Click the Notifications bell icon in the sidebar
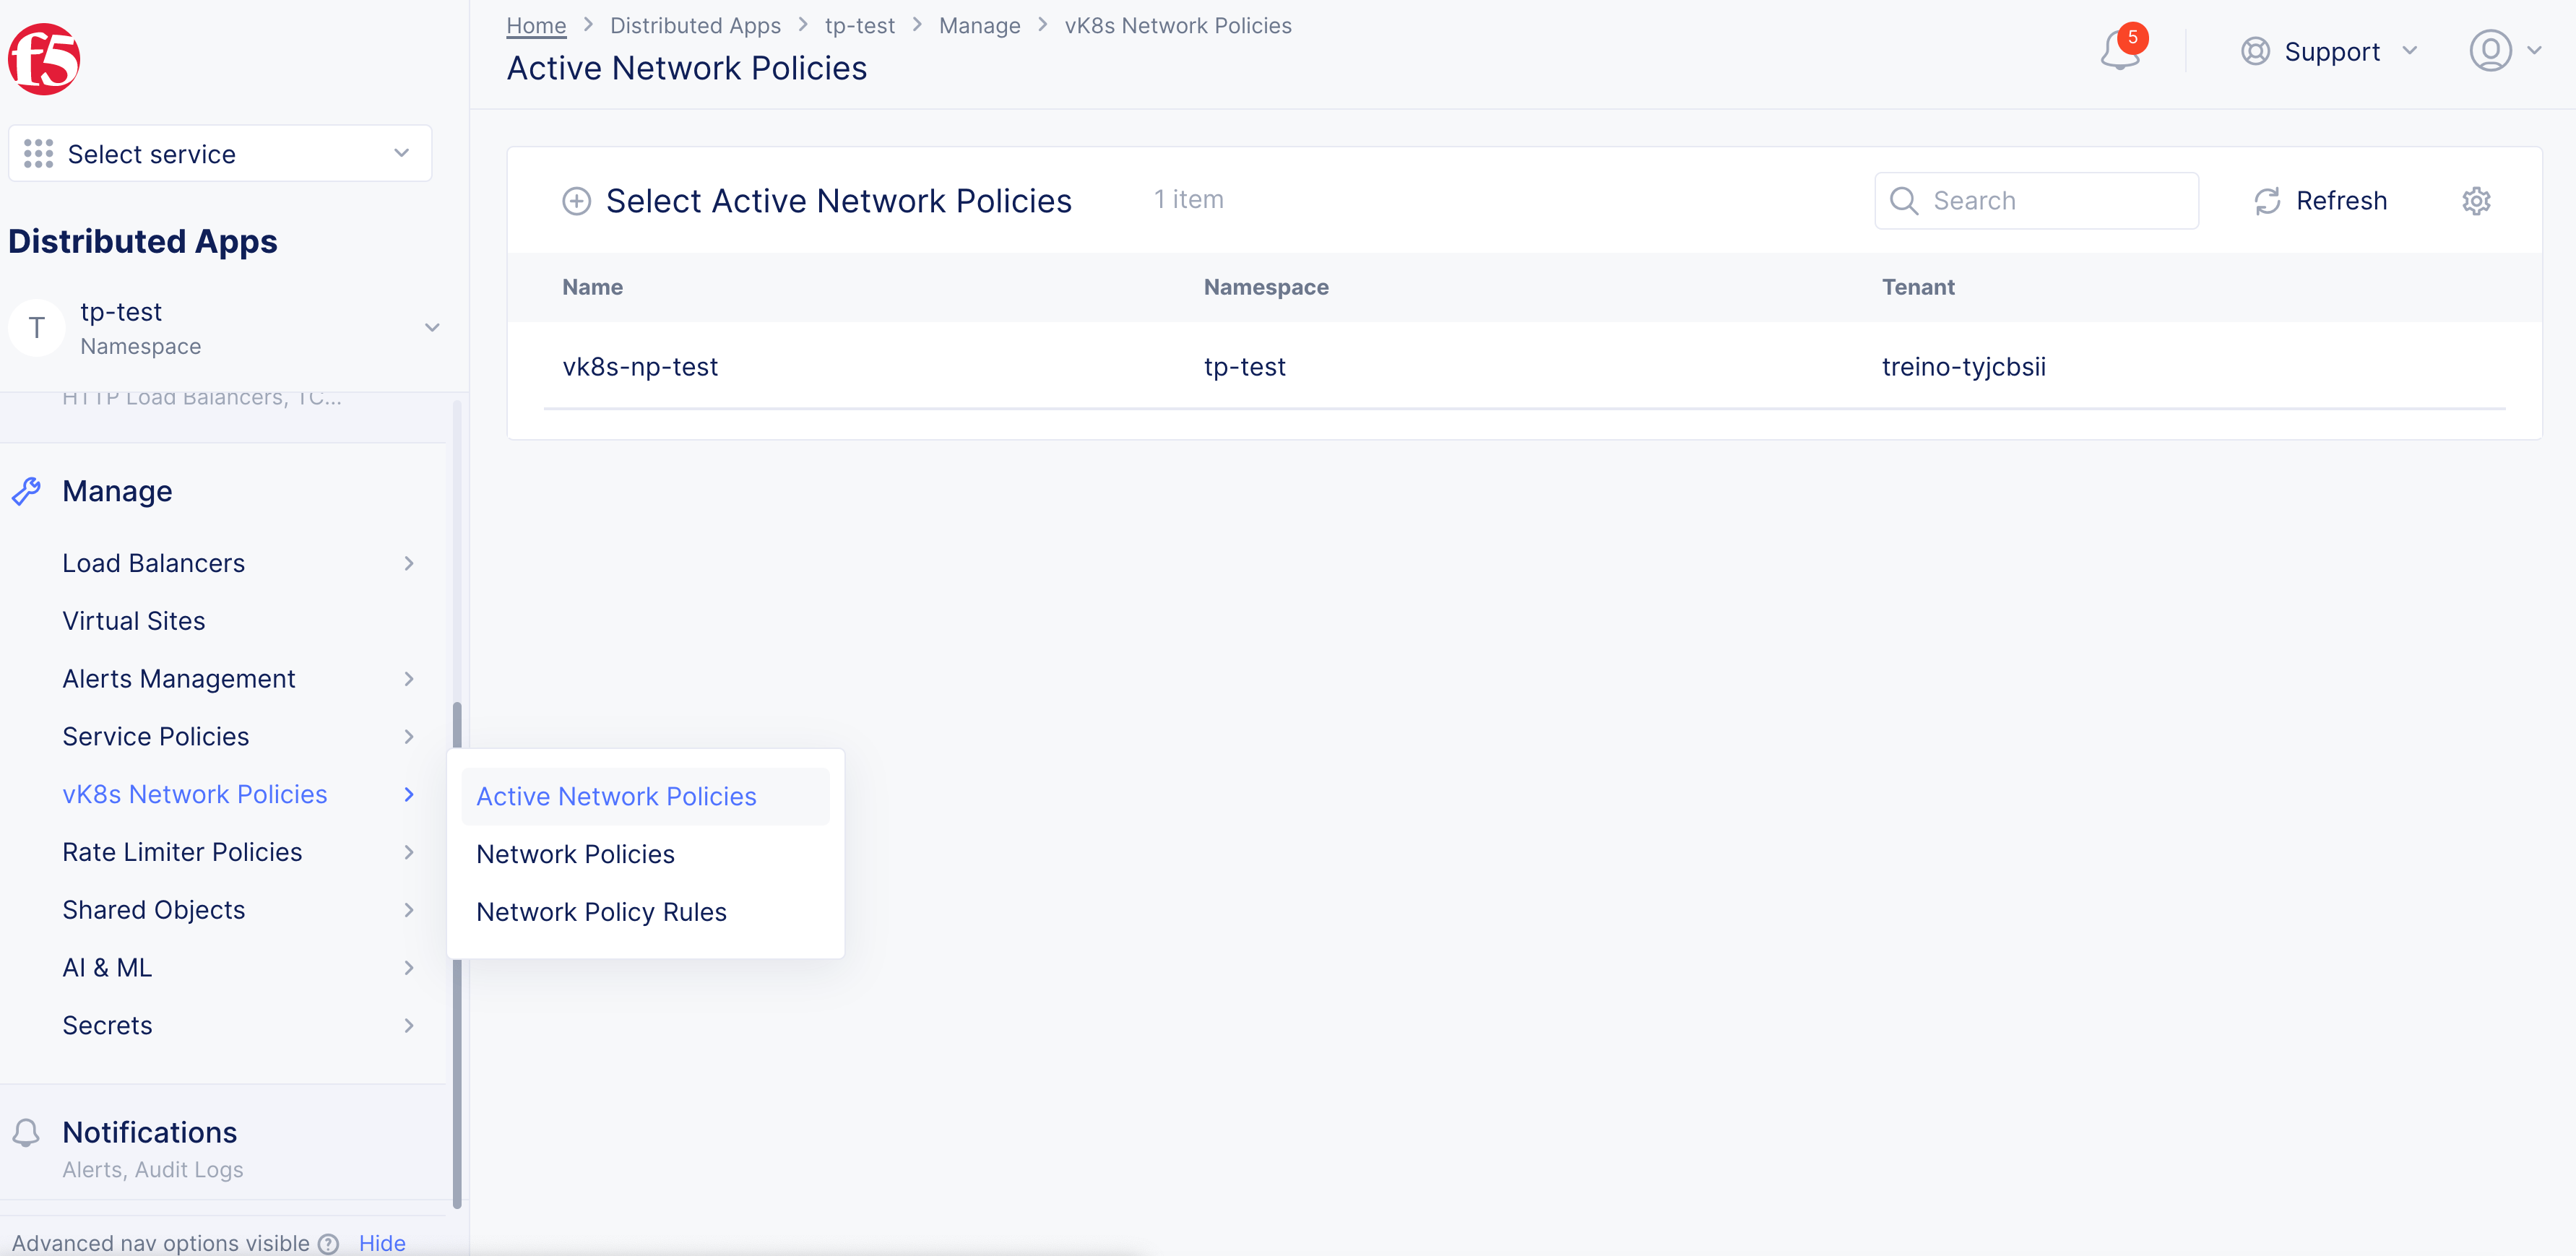Screen dimensions: 2576x1256 pos(27,1132)
